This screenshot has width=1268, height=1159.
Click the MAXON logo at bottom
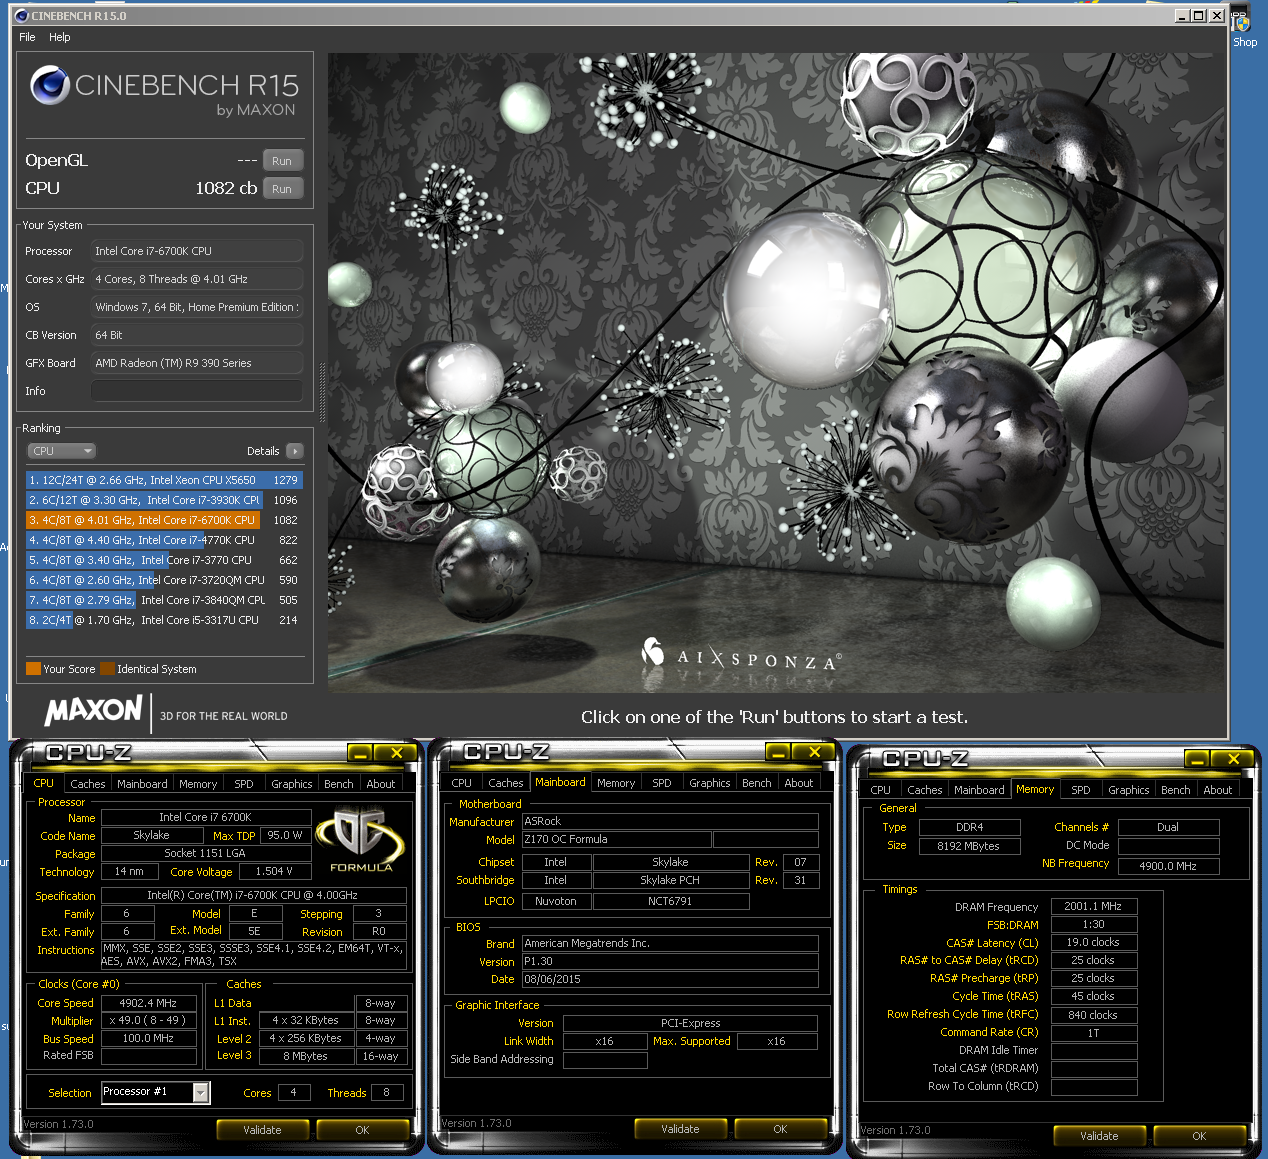pyautogui.click(x=93, y=711)
